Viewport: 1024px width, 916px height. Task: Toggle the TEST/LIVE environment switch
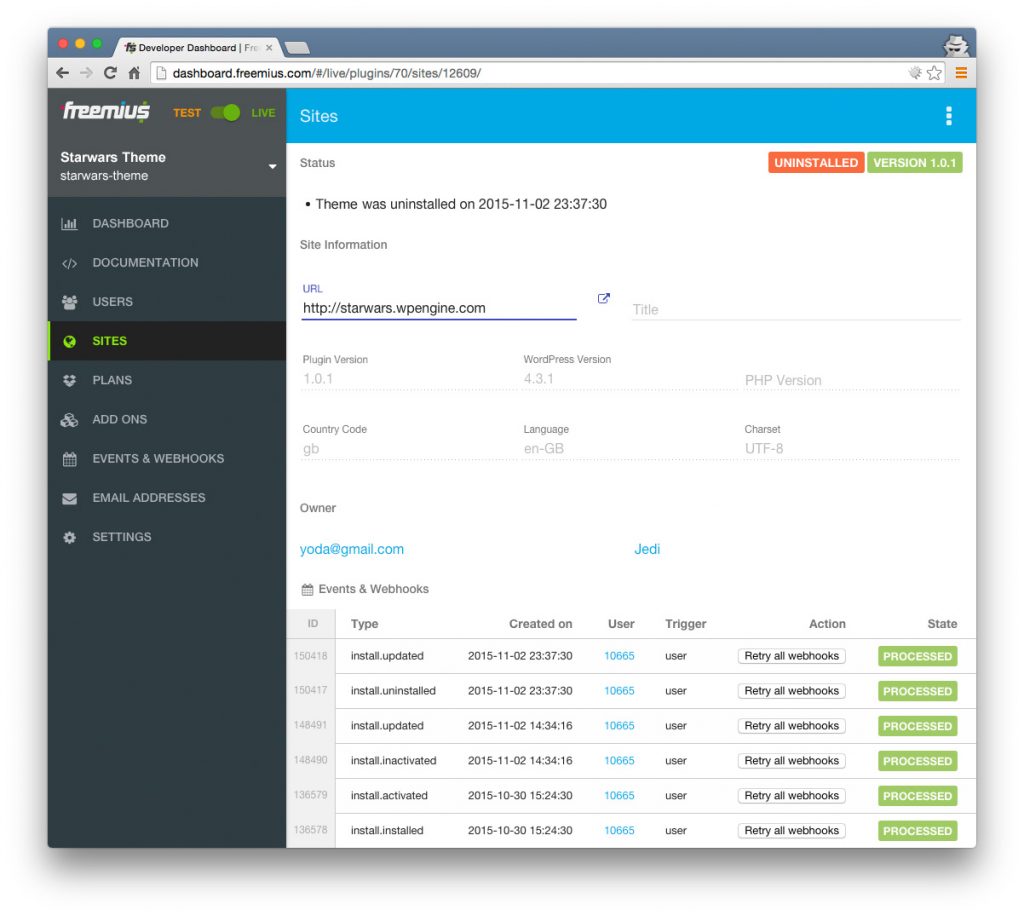point(225,113)
